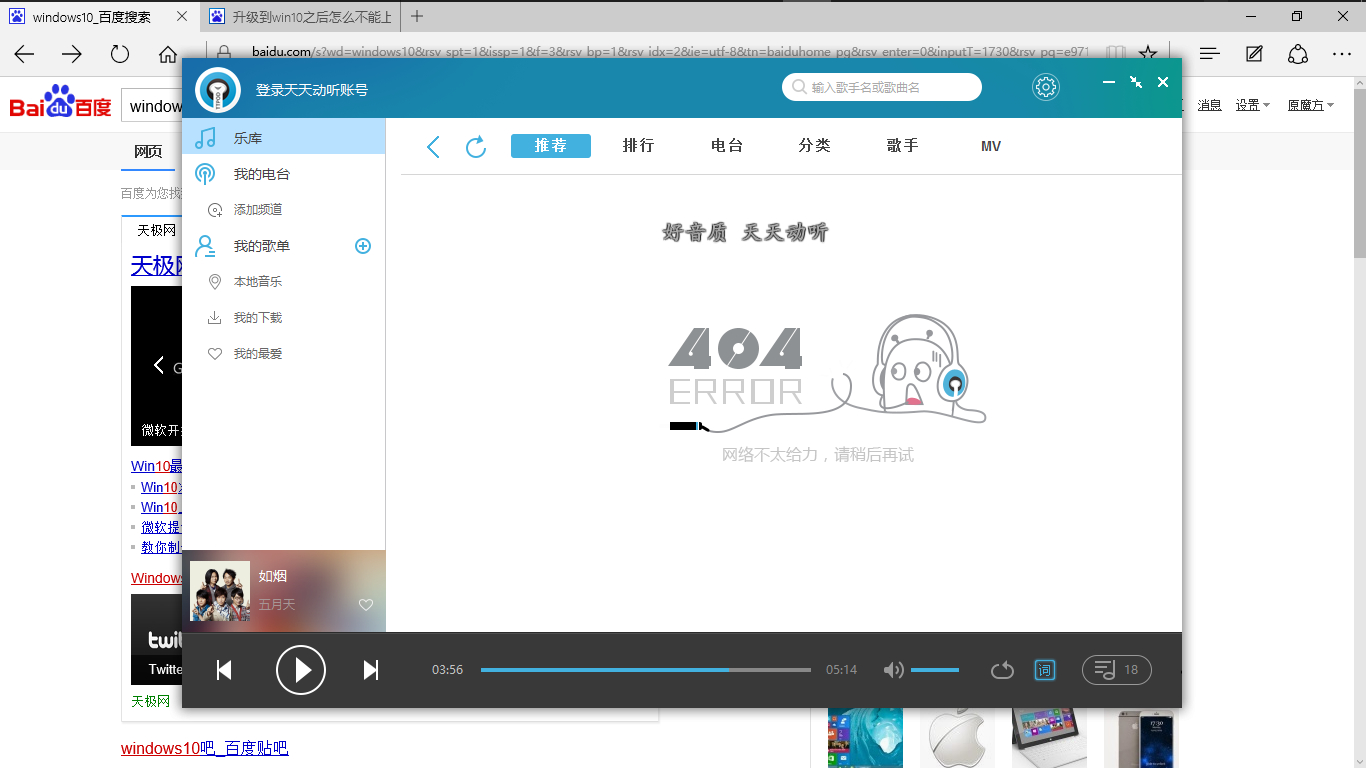Close the windows10_百度搜索 browser tab
This screenshot has width=1366, height=768.
(180, 17)
